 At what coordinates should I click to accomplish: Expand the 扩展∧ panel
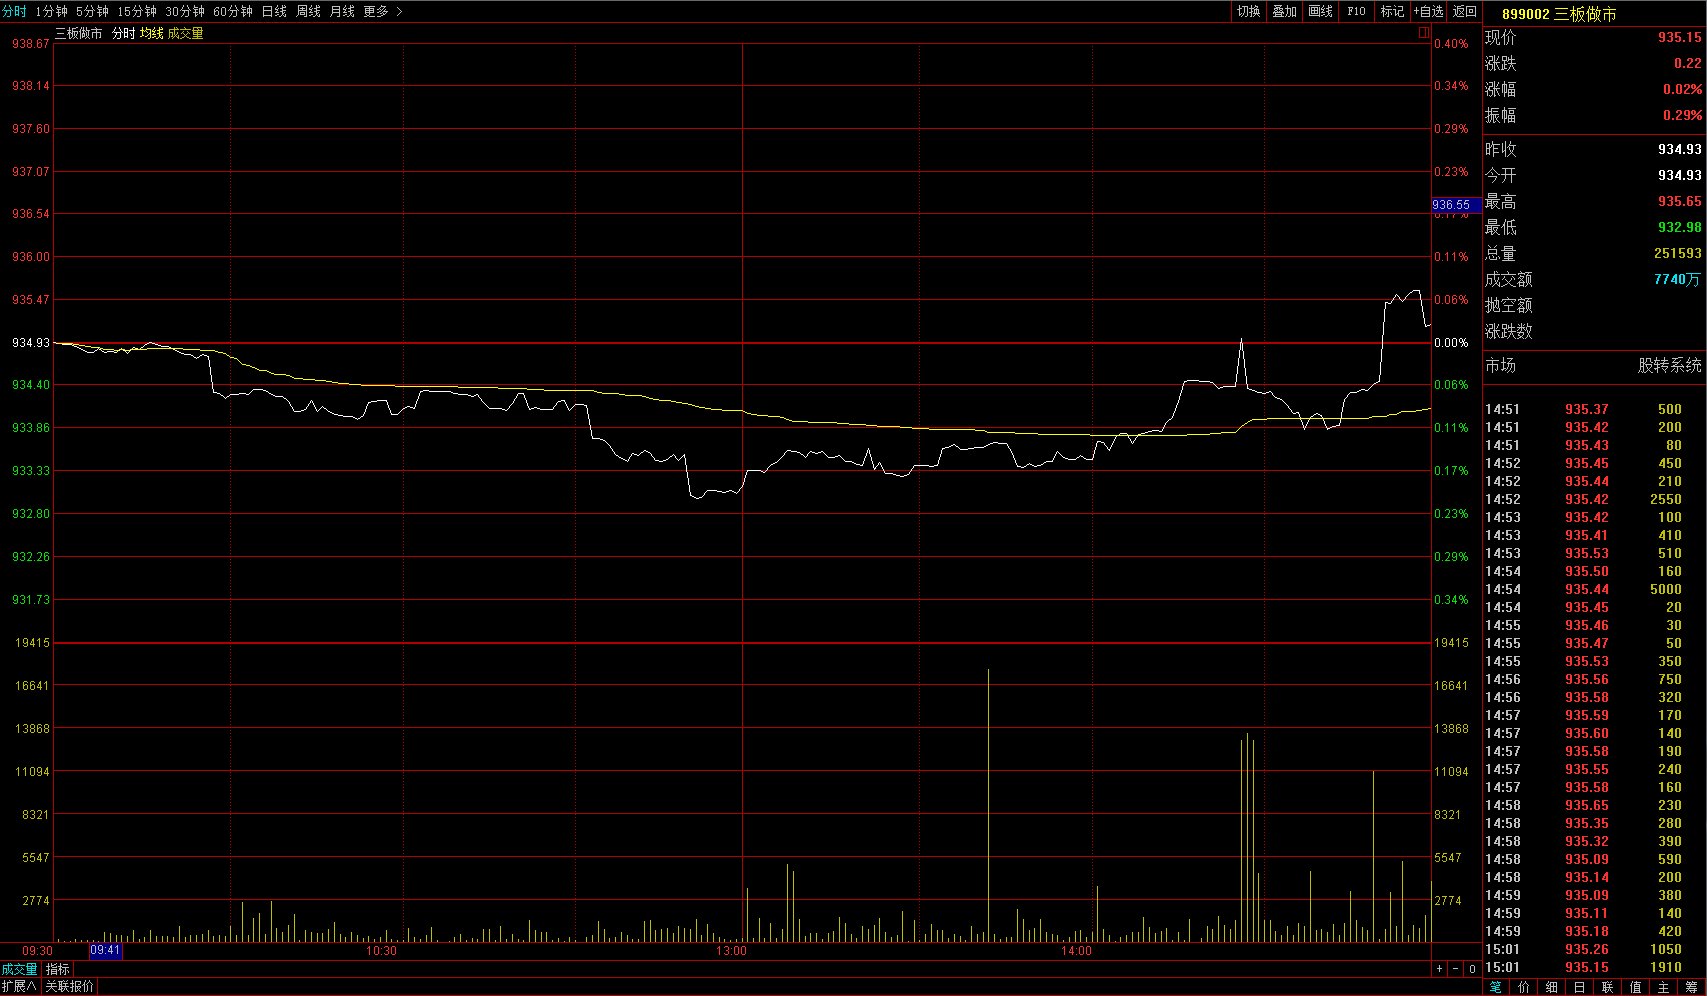pos(19,986)
